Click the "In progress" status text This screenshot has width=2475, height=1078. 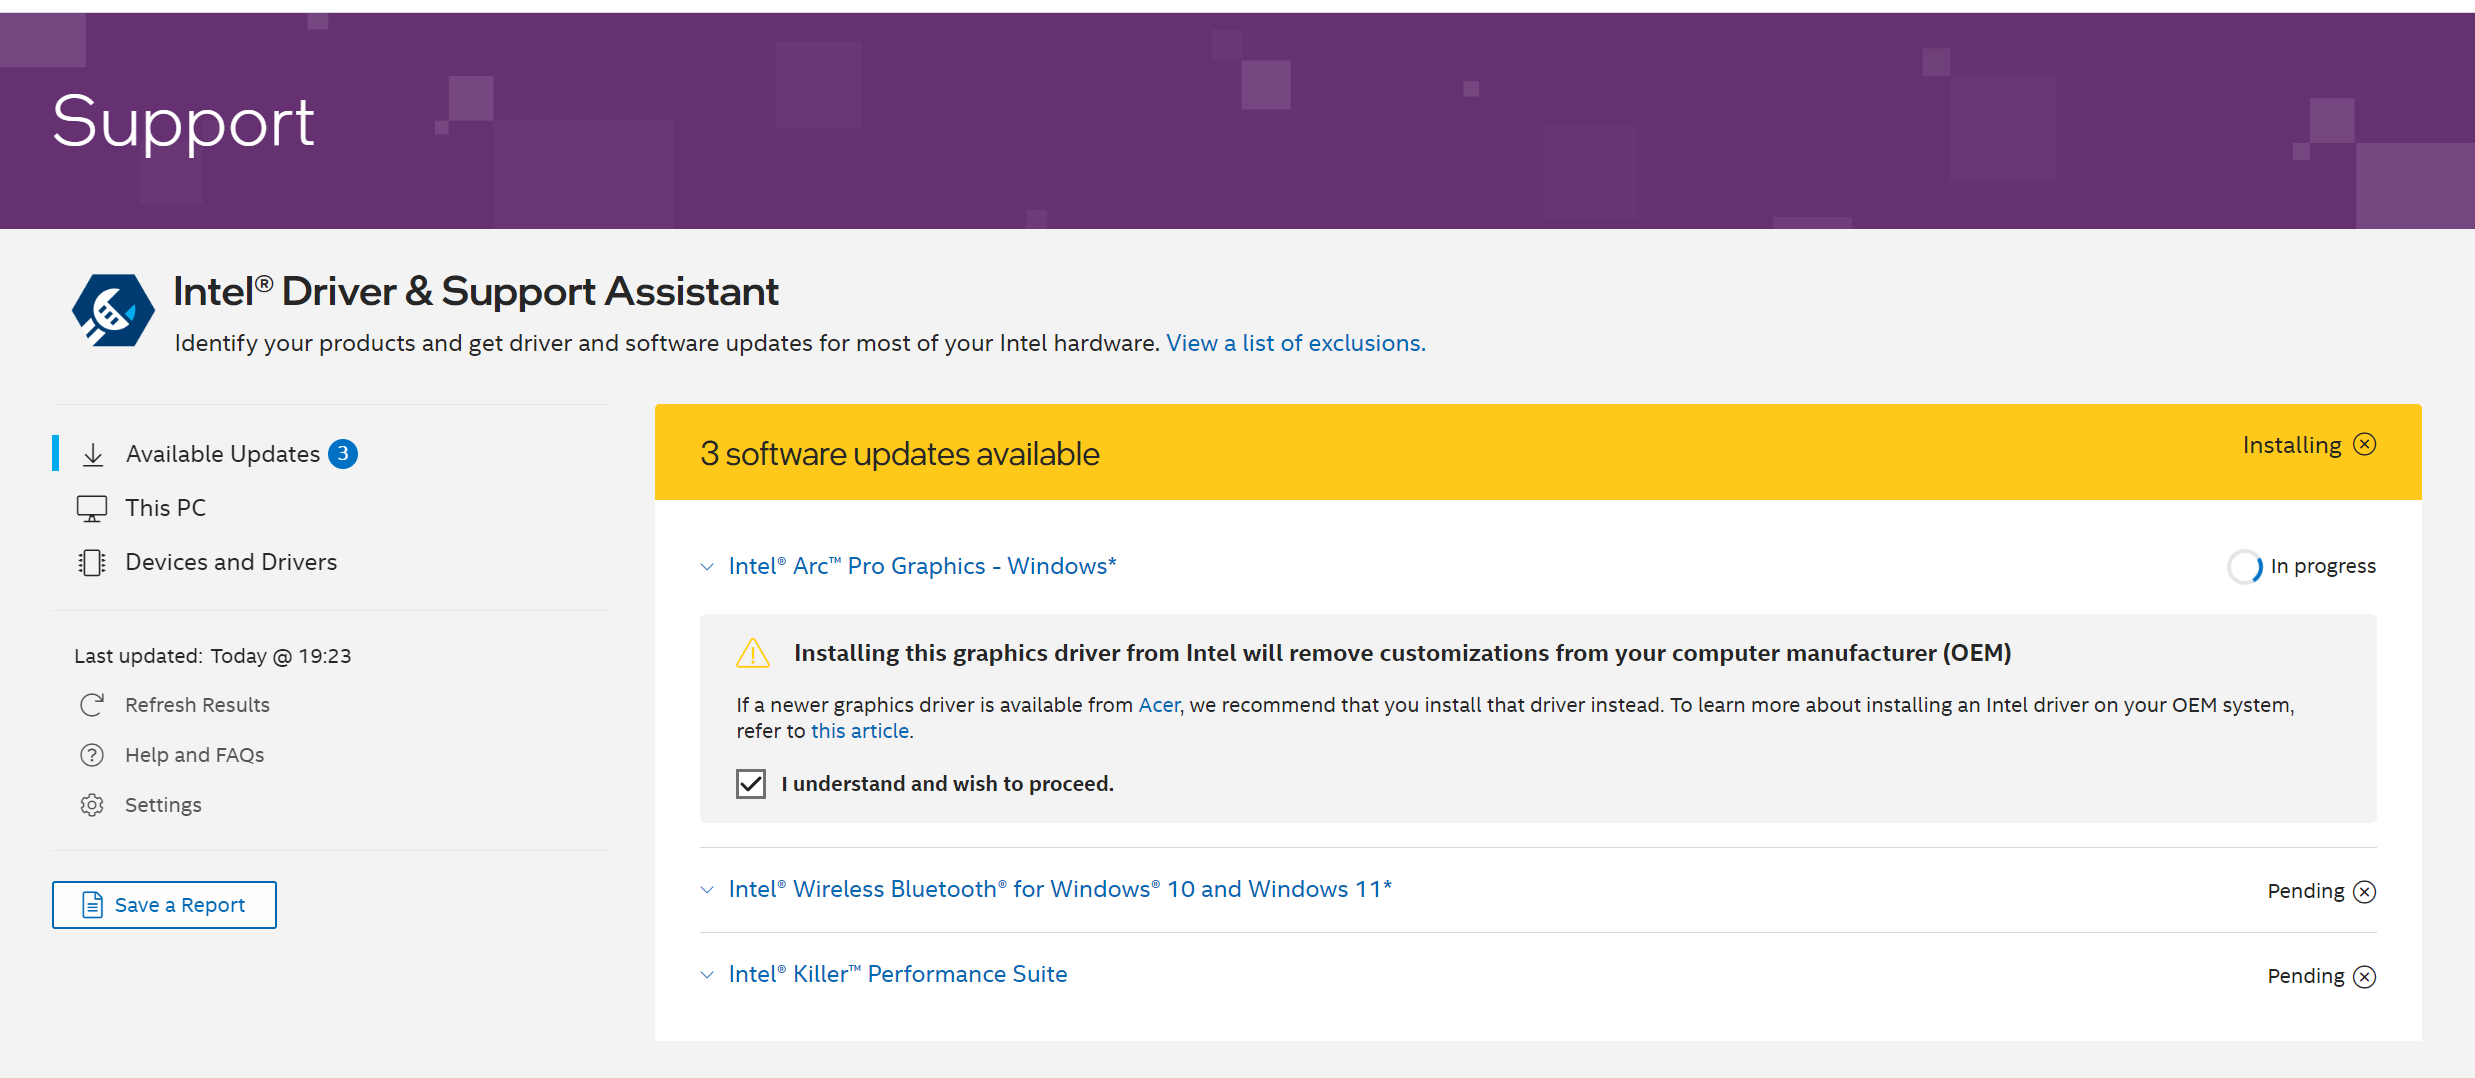click(x=2323, y=566)
